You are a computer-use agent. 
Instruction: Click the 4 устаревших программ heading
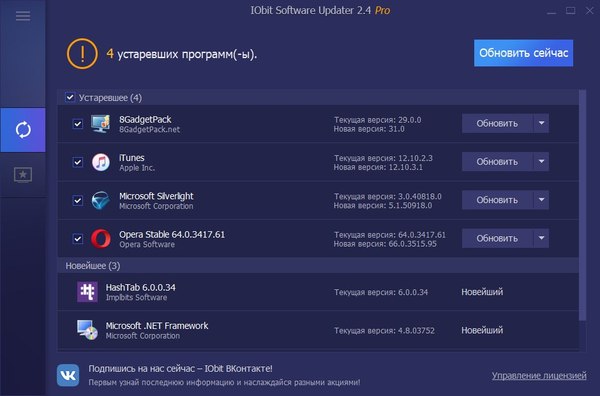181,54
